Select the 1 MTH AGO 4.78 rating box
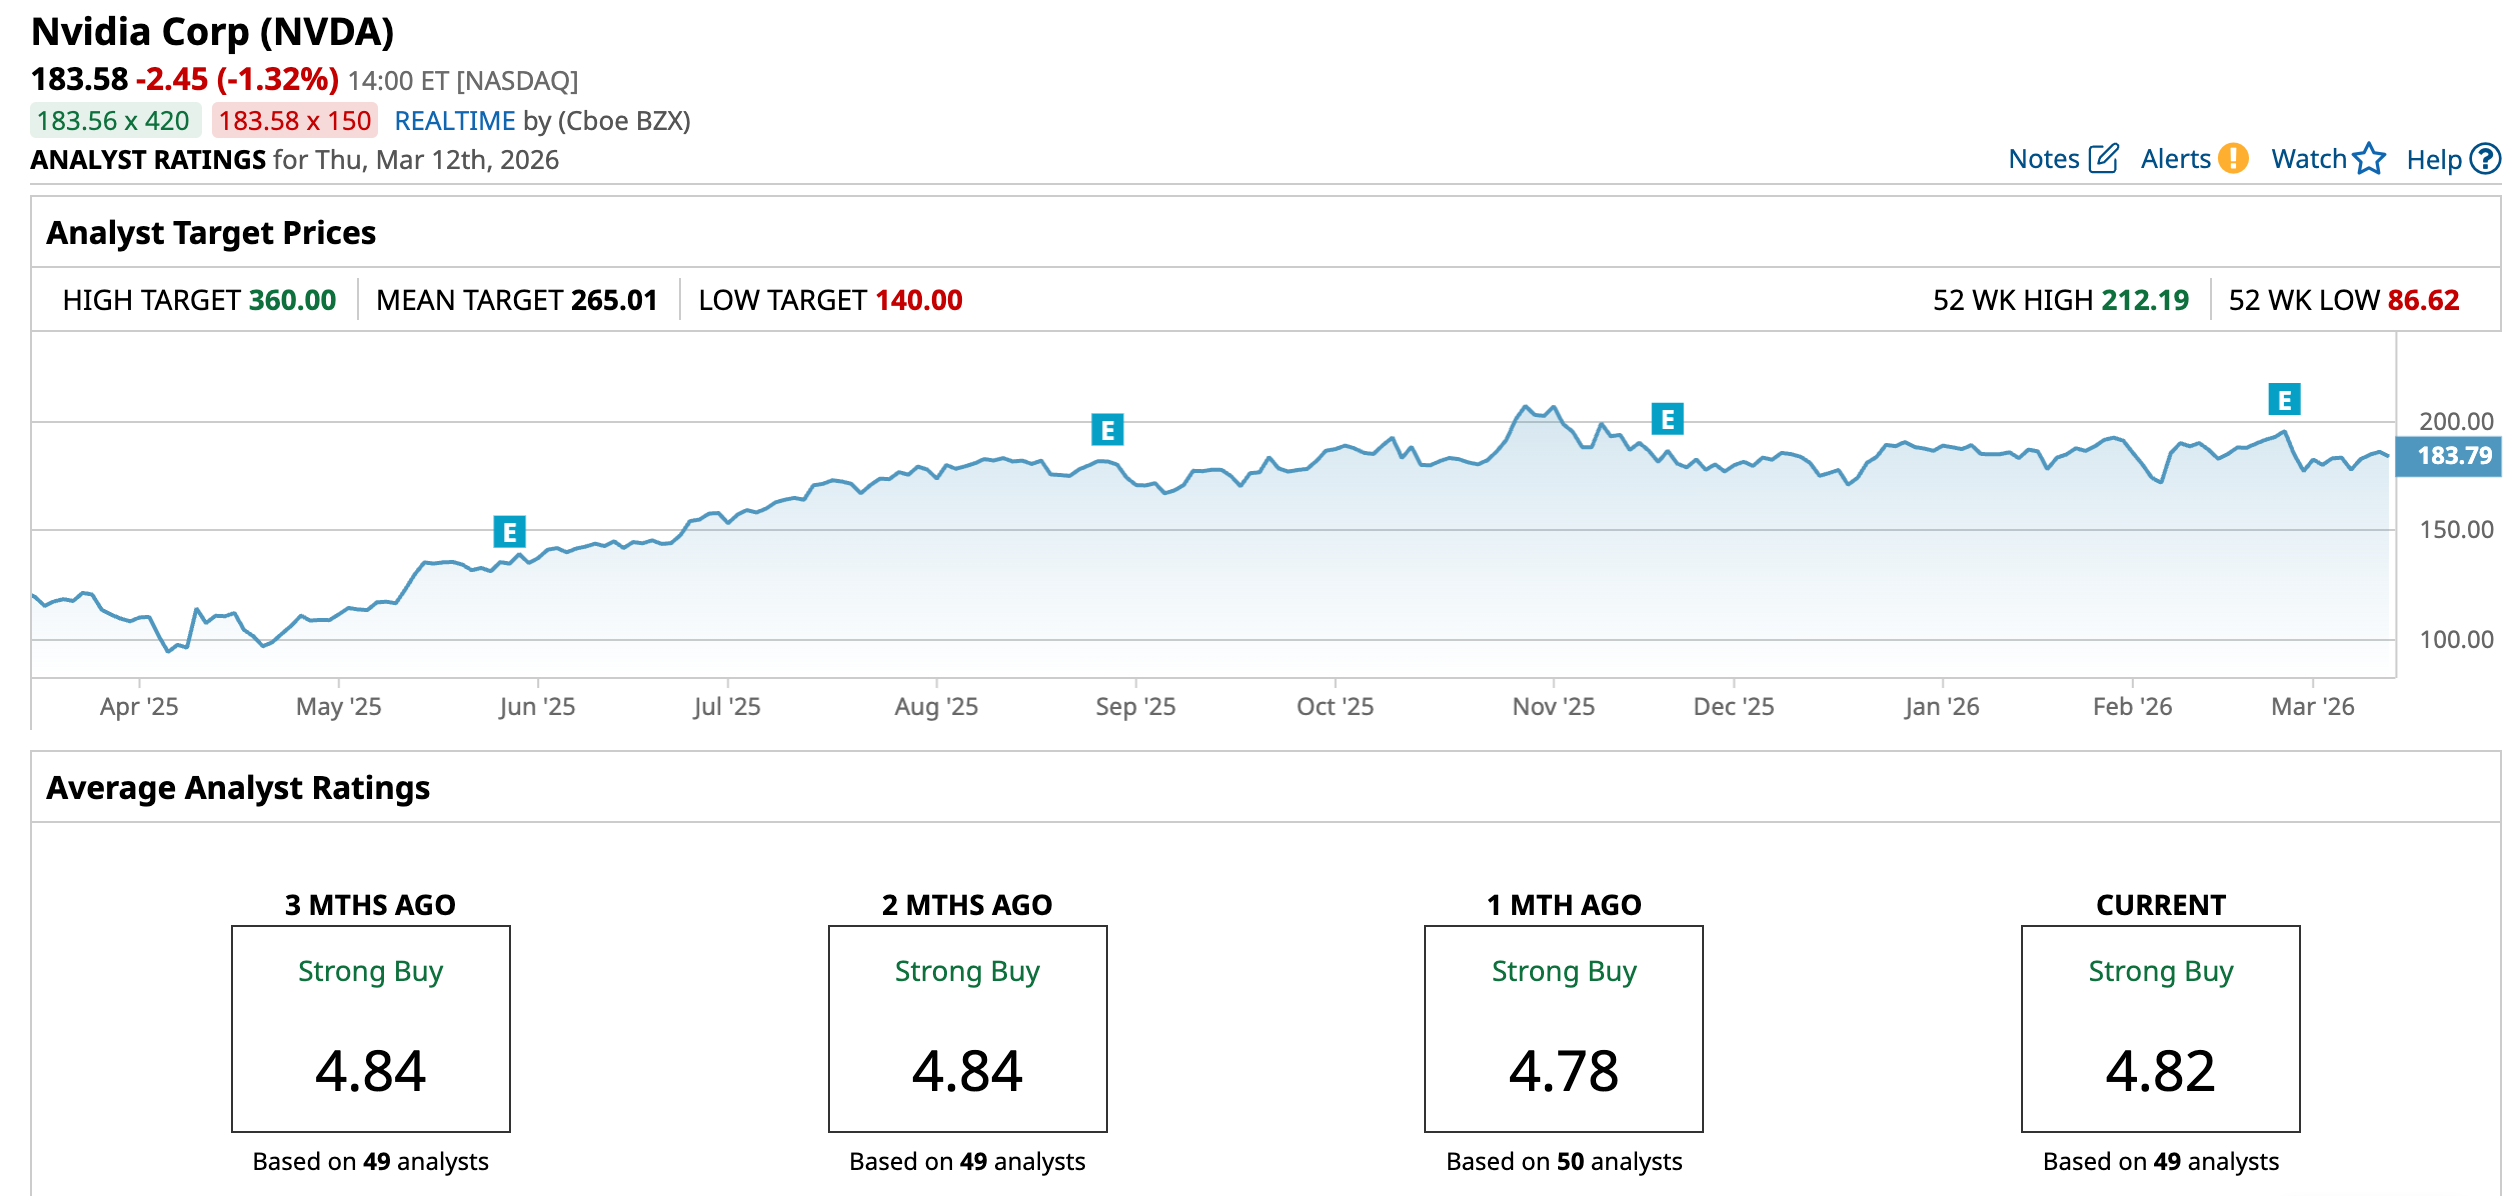 click(1563, 1028)
